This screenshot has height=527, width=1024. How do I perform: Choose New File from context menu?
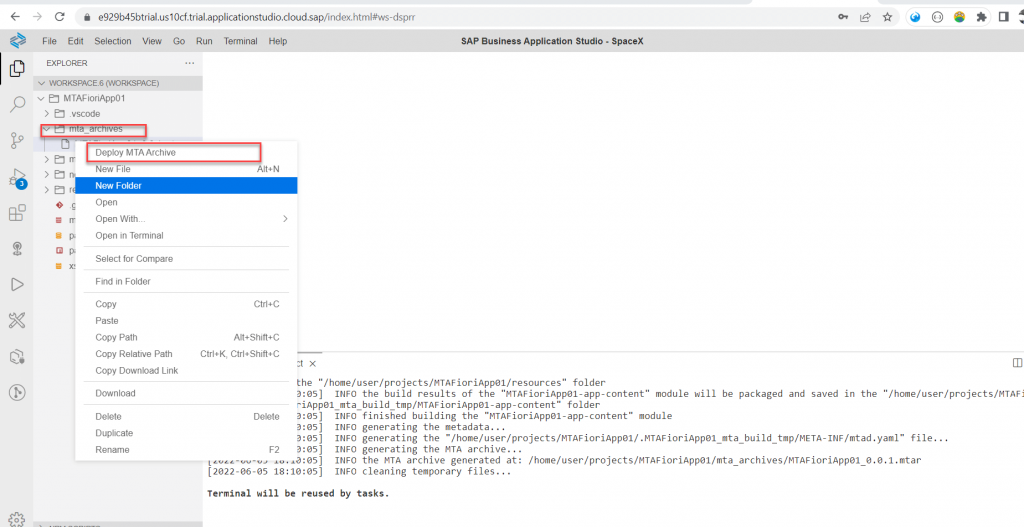(187, 169)
